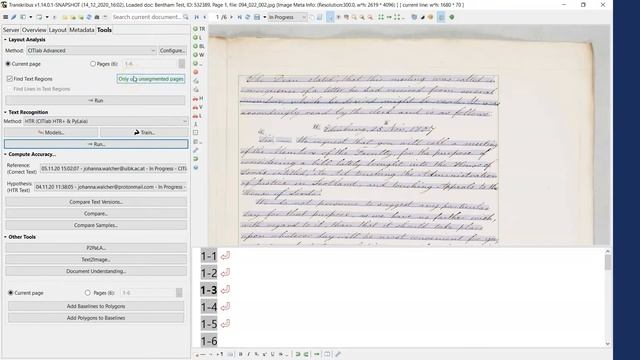The image size is (640, 360).
Task: Collapse the Text Recognition section
Action: click(5, 112)
